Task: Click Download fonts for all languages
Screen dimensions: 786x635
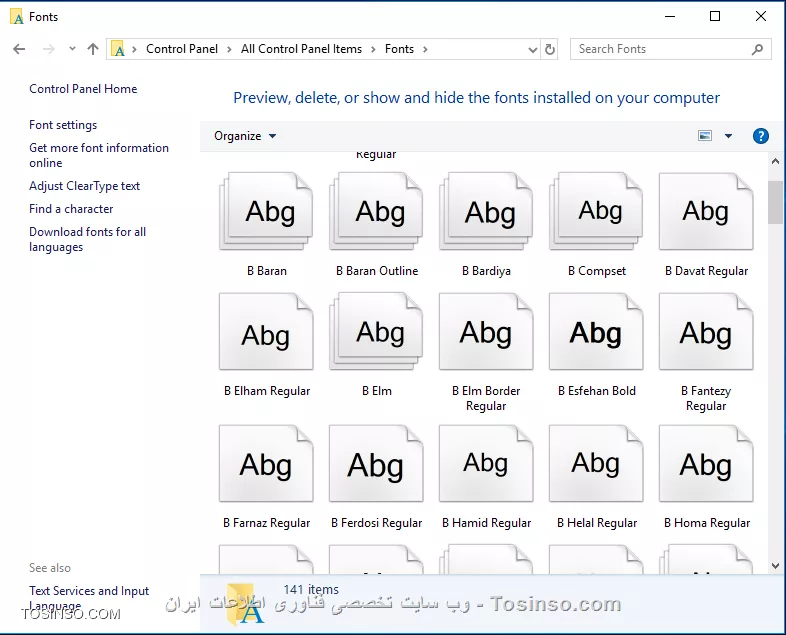Action: pos(87,240)
